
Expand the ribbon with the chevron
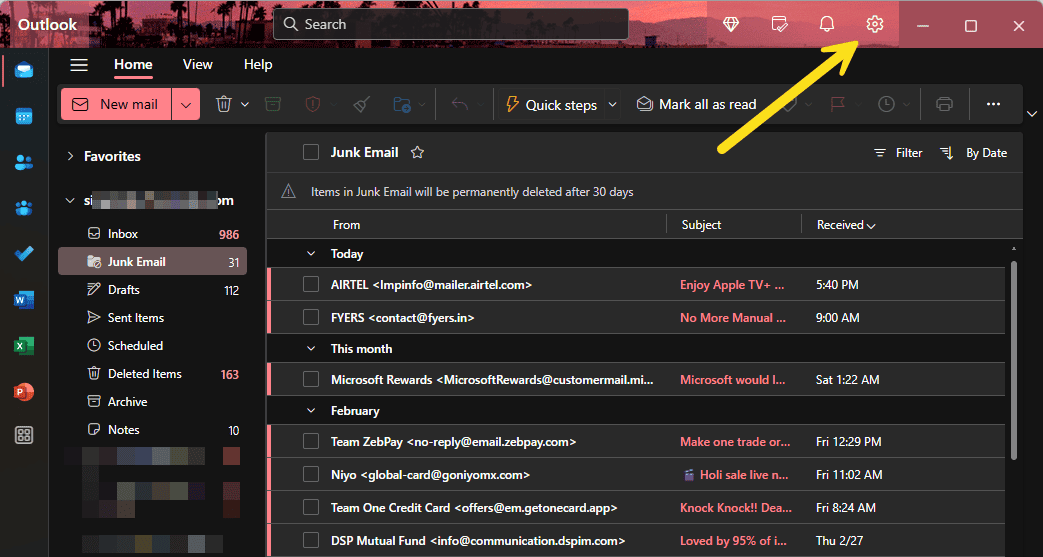1032,112
